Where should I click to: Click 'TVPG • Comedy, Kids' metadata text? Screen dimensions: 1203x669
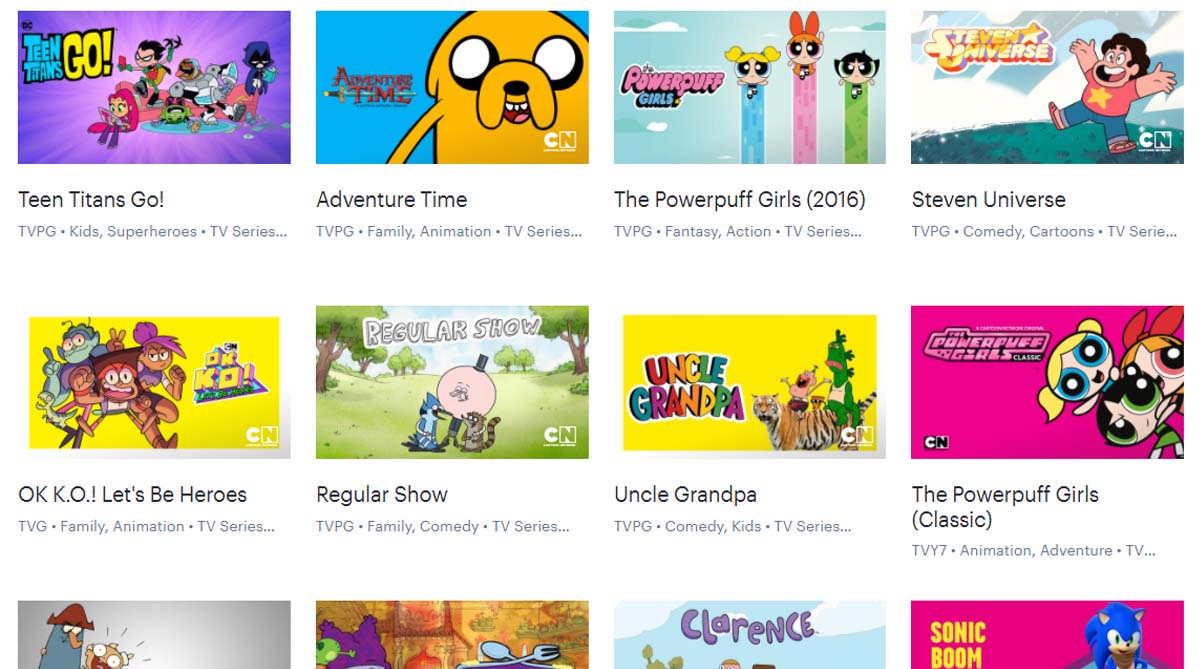(733, 526)
